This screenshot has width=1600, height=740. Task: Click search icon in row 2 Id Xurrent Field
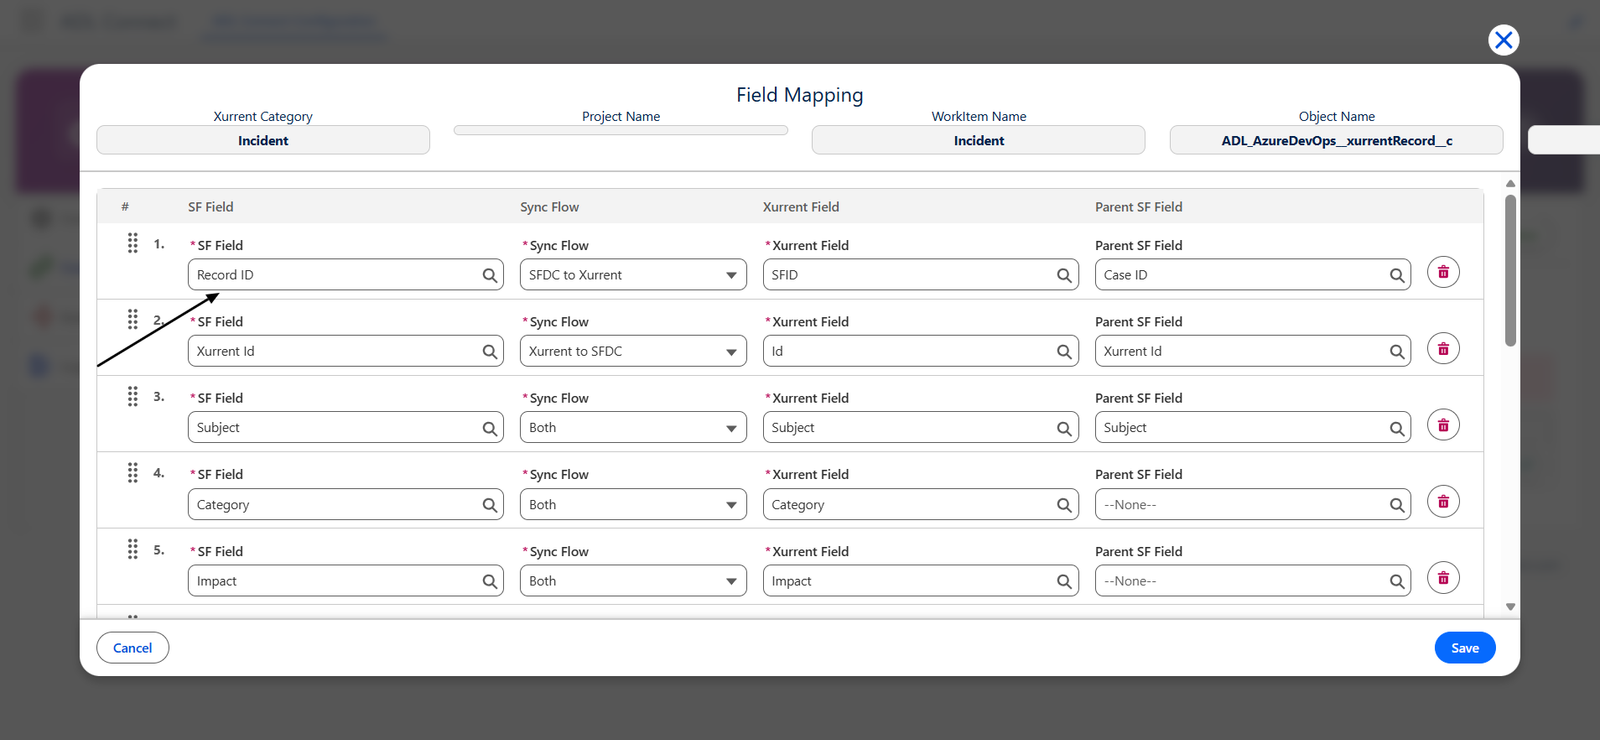(x=1064, y=351)
